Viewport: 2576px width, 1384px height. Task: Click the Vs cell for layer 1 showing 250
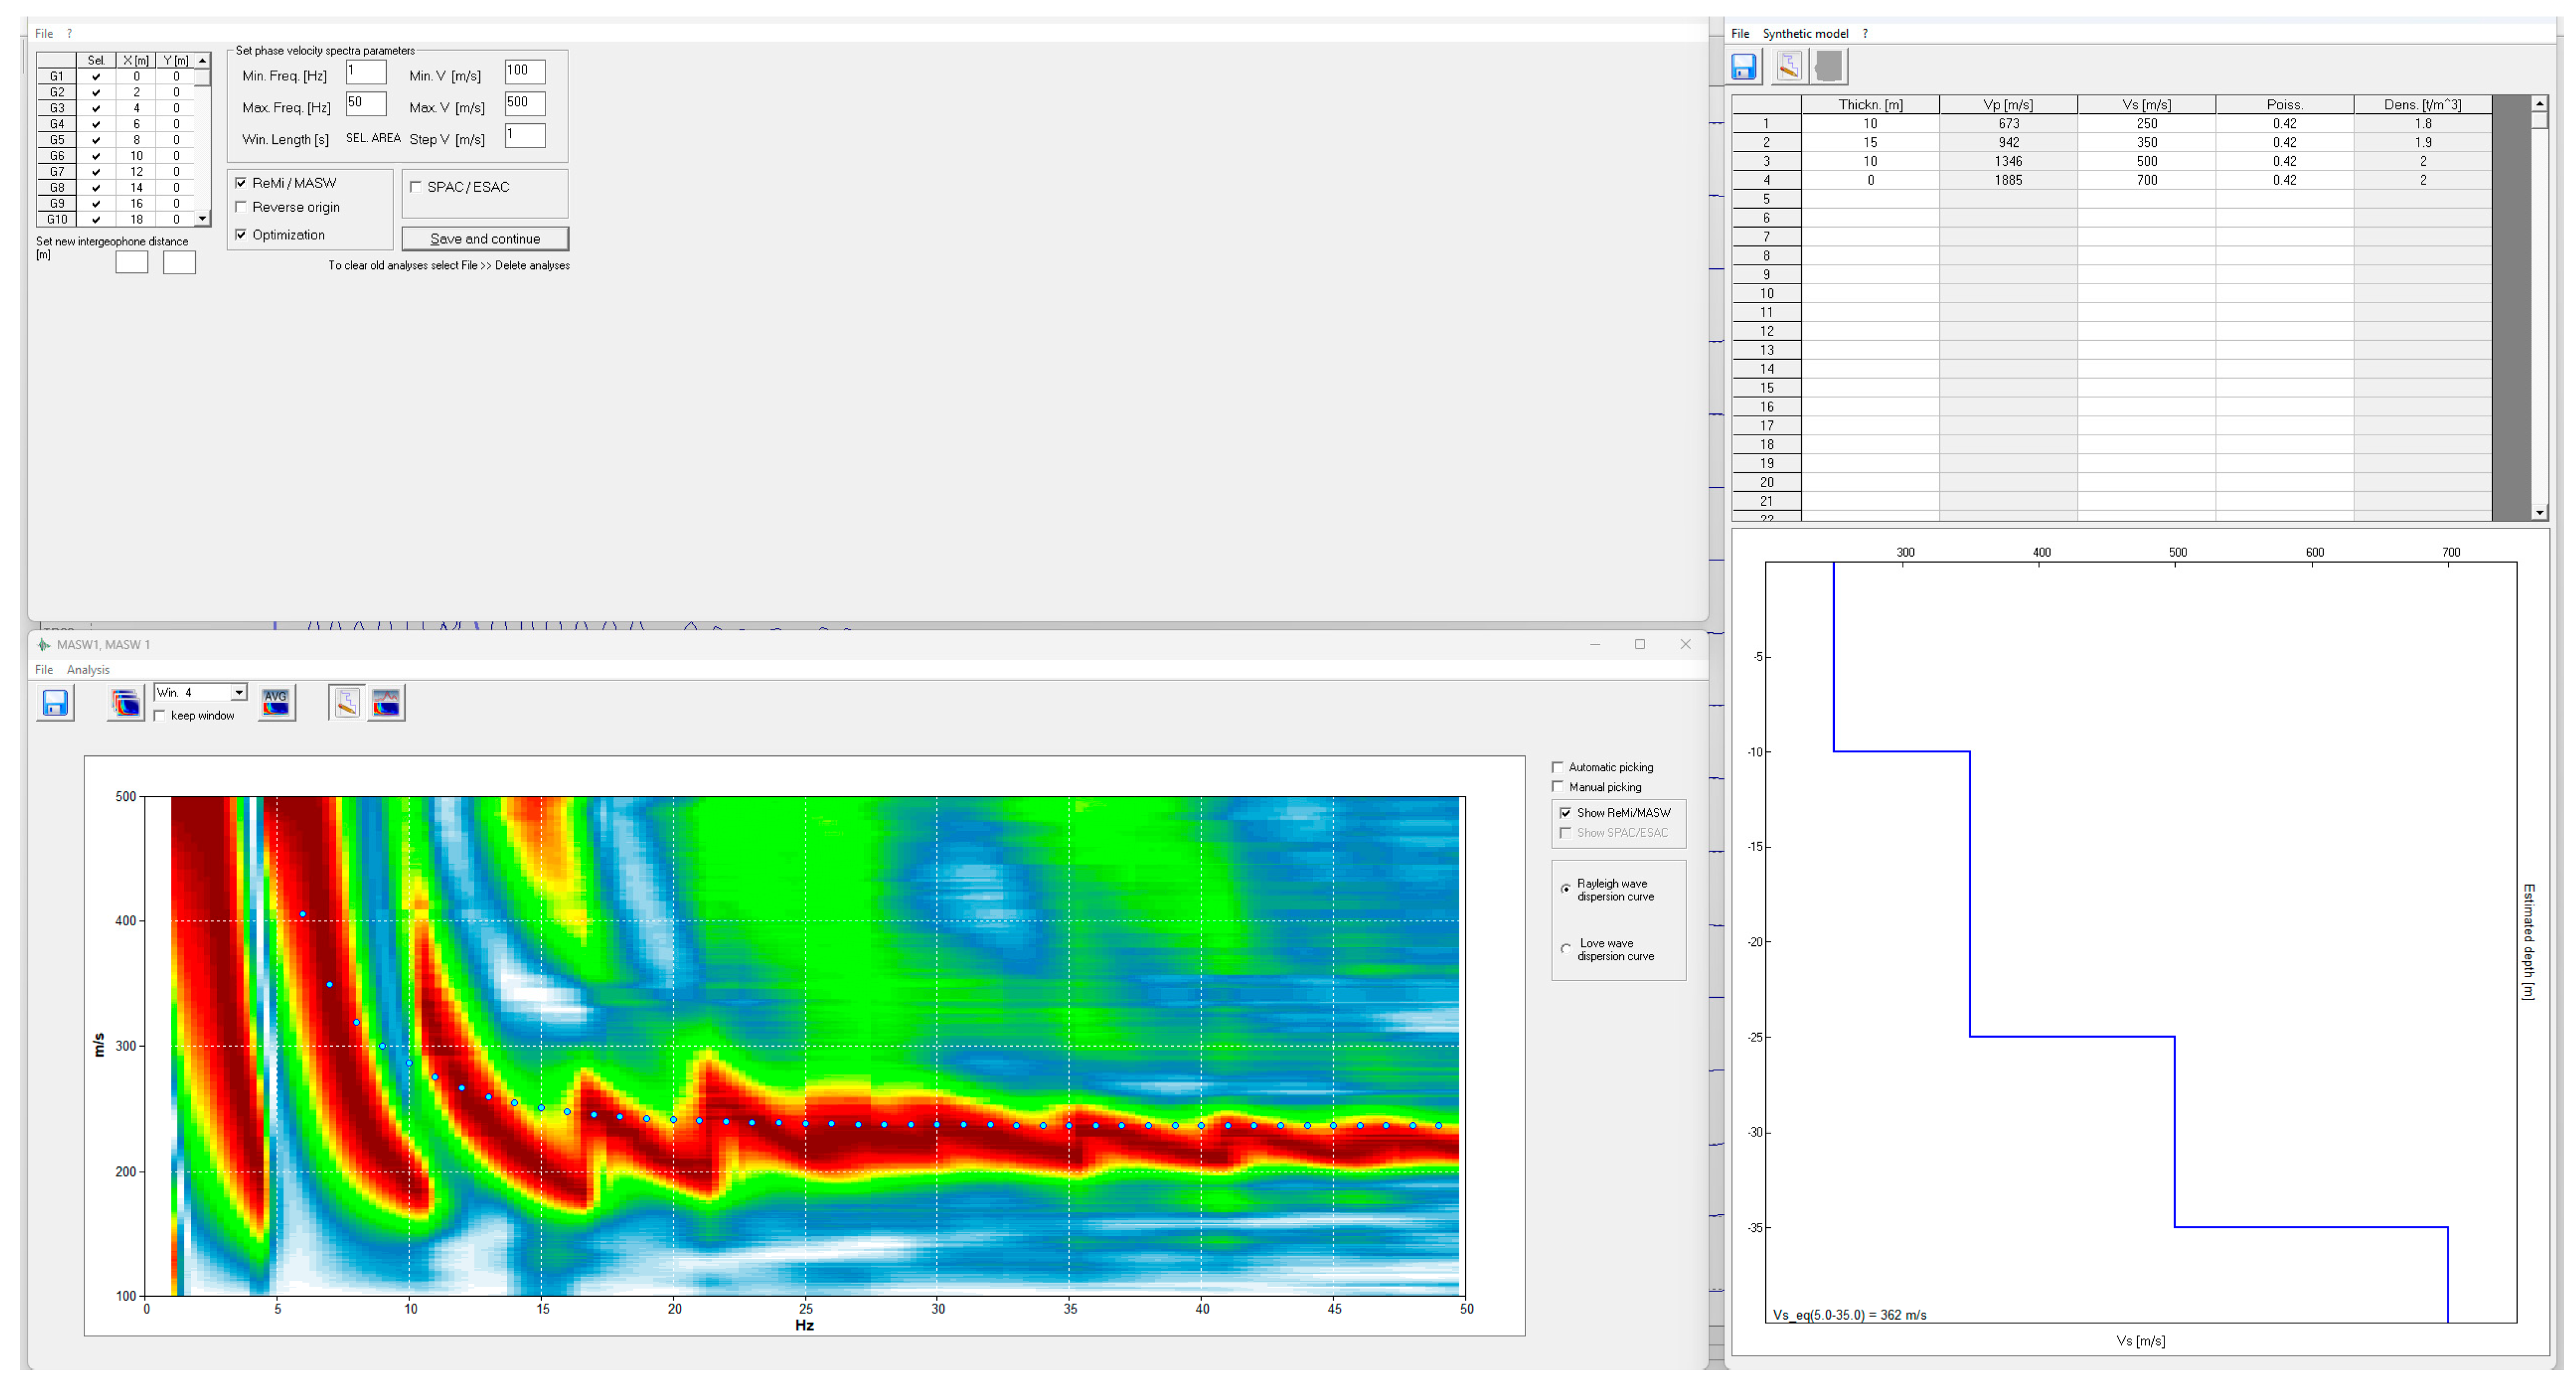(2146, 124)
